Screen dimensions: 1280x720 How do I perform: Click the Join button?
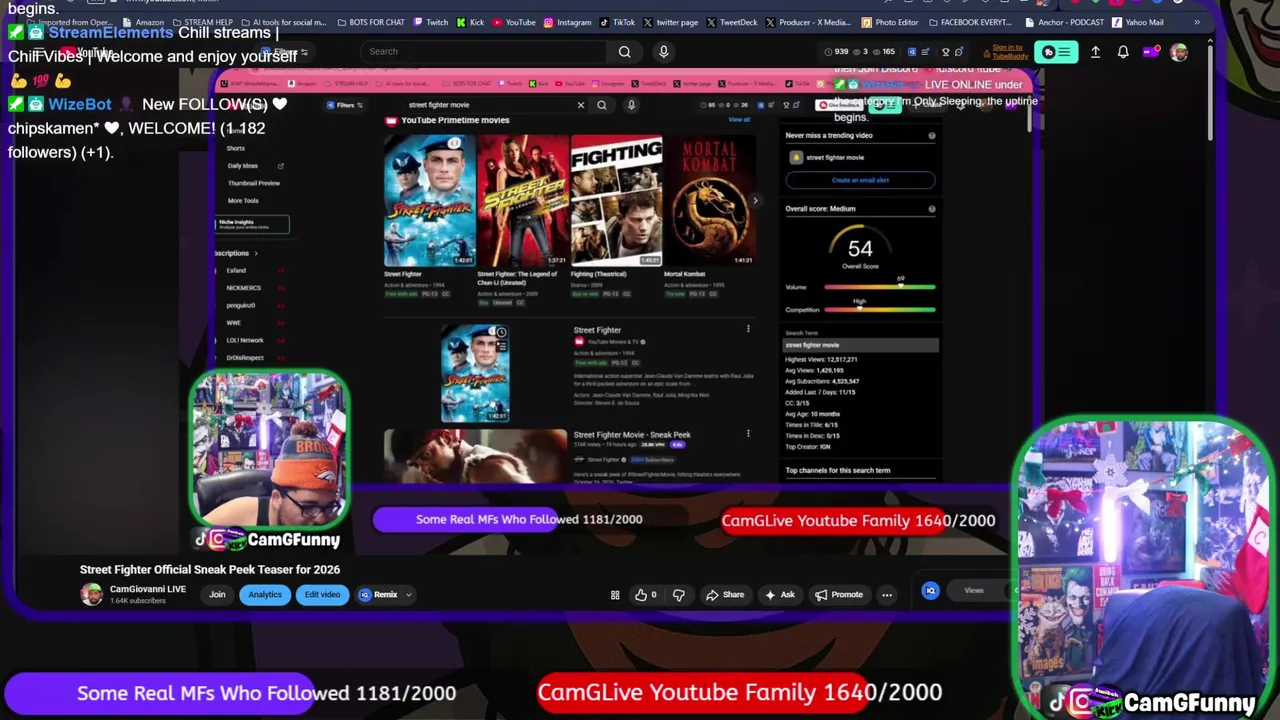[x=217, y=595]
